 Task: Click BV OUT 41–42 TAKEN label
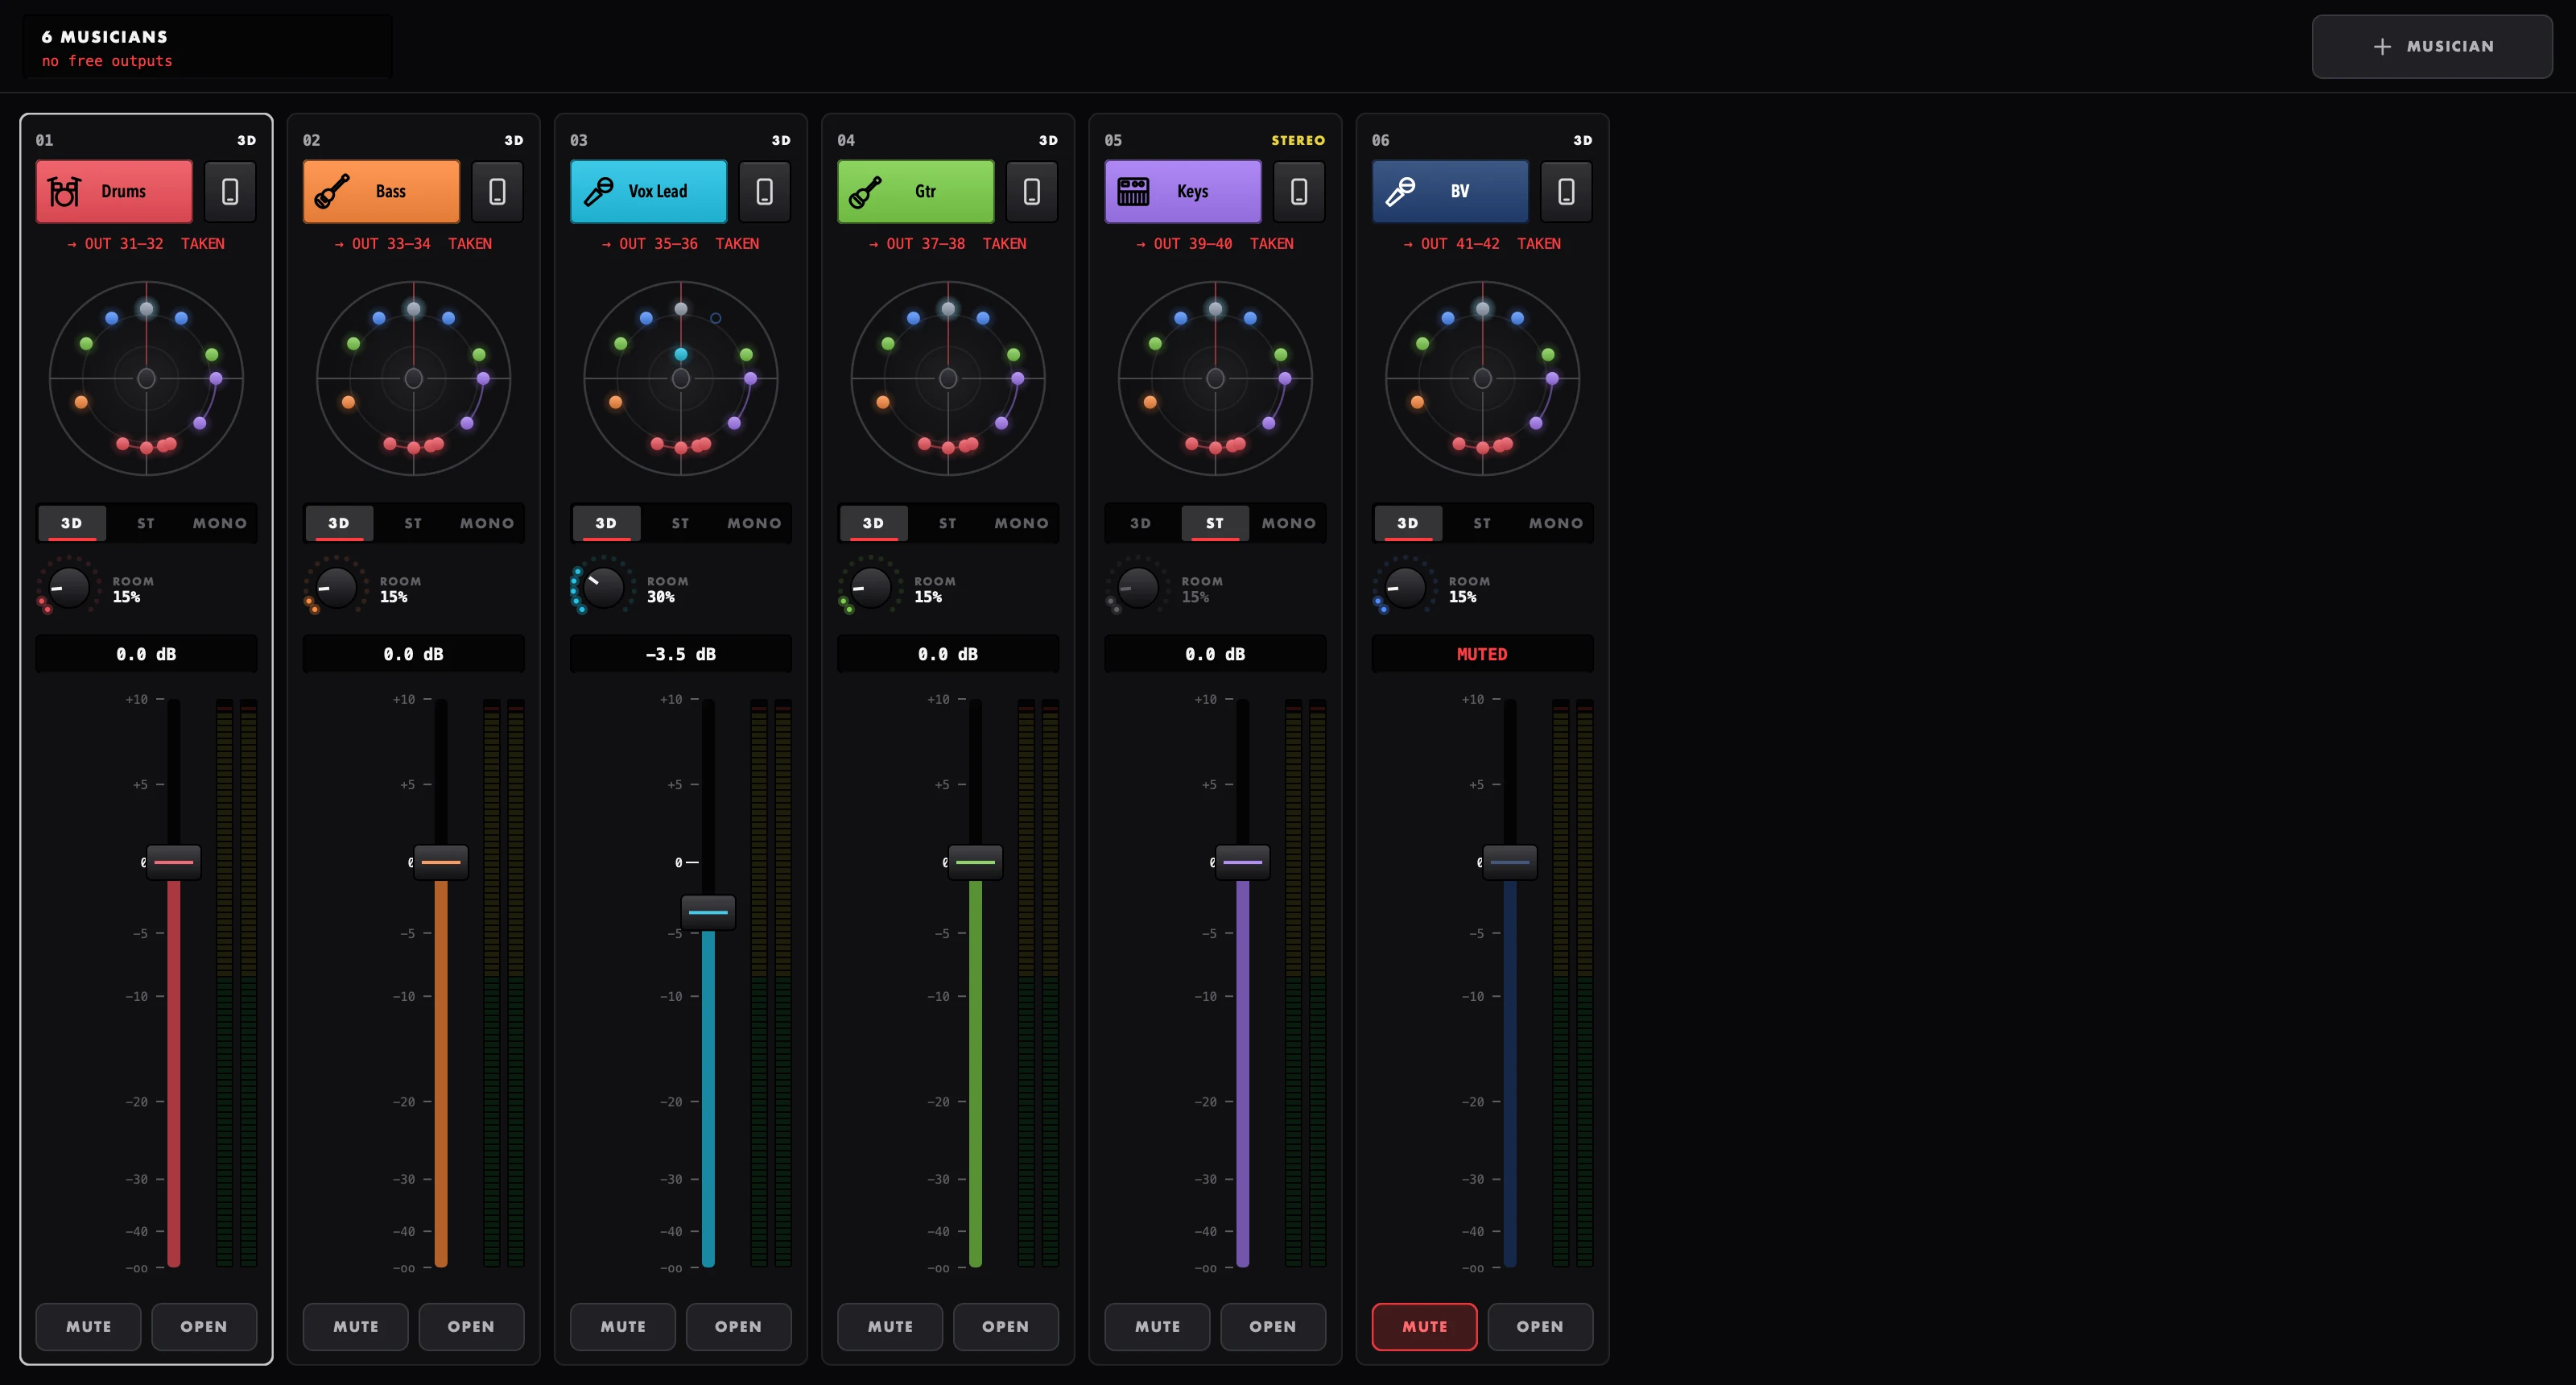click(x=1482, y=243)
